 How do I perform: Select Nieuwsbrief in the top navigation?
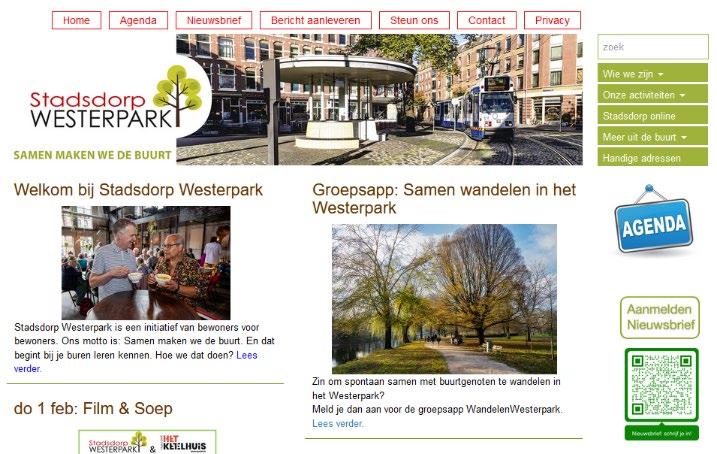point(214,20)
